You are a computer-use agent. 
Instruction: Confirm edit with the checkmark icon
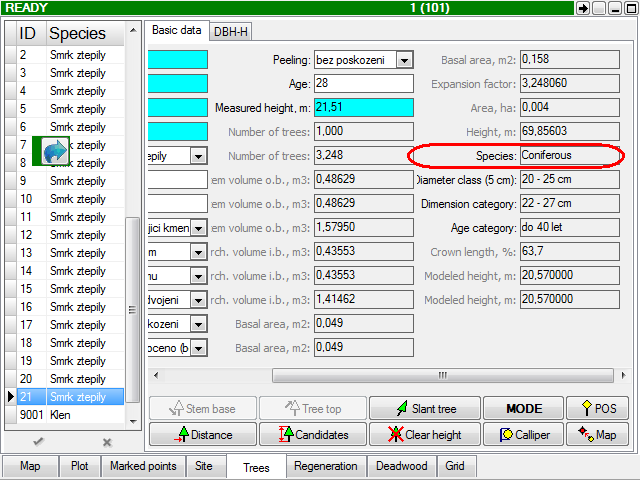coord(38,441)
